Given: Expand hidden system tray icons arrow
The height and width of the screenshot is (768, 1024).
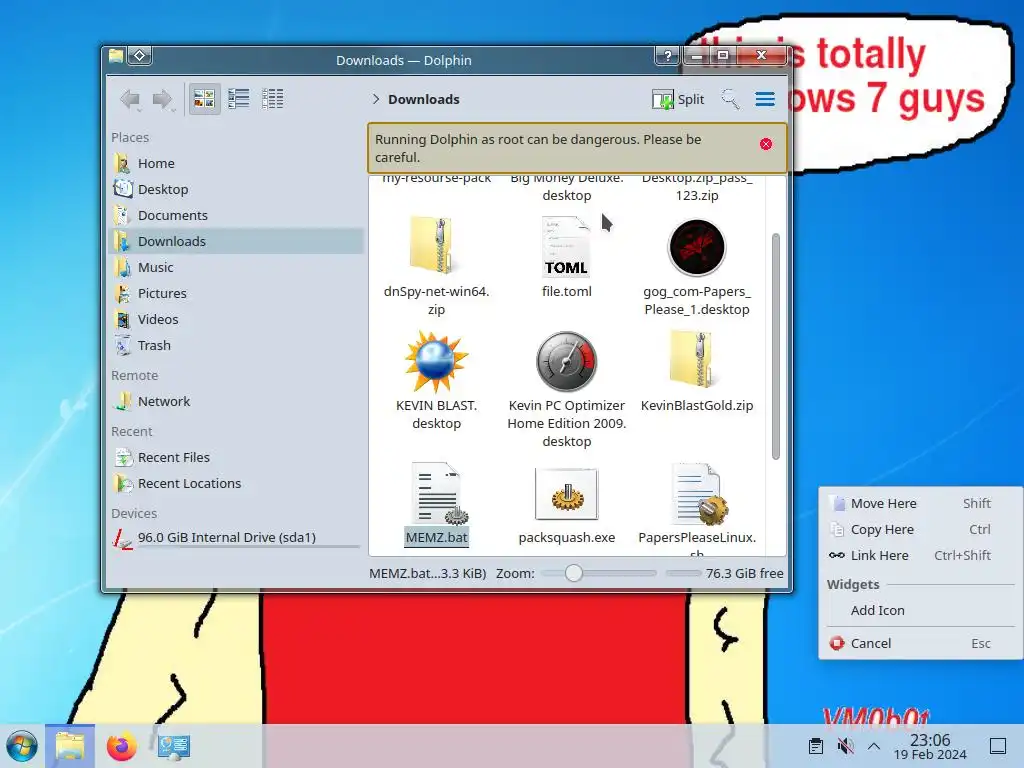Looking at the screenshot, I should 874,746.
